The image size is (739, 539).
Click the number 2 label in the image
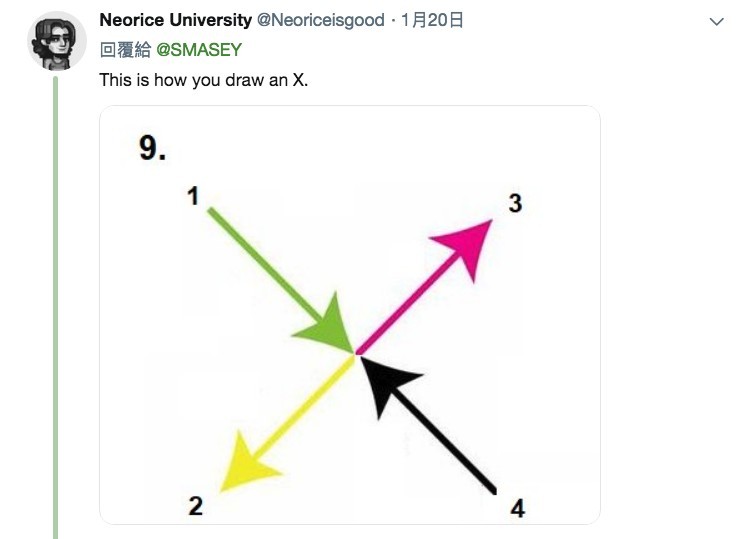click(x=196, y=506)
